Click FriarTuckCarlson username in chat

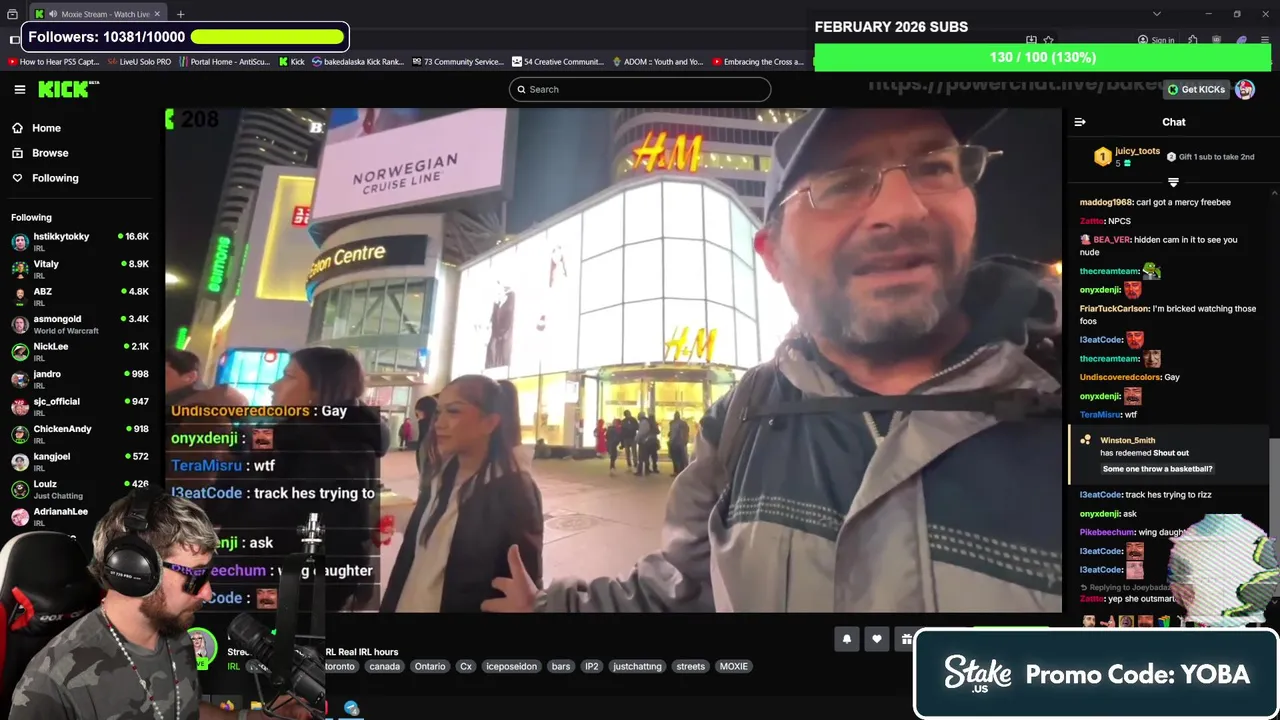[1114, 309]
